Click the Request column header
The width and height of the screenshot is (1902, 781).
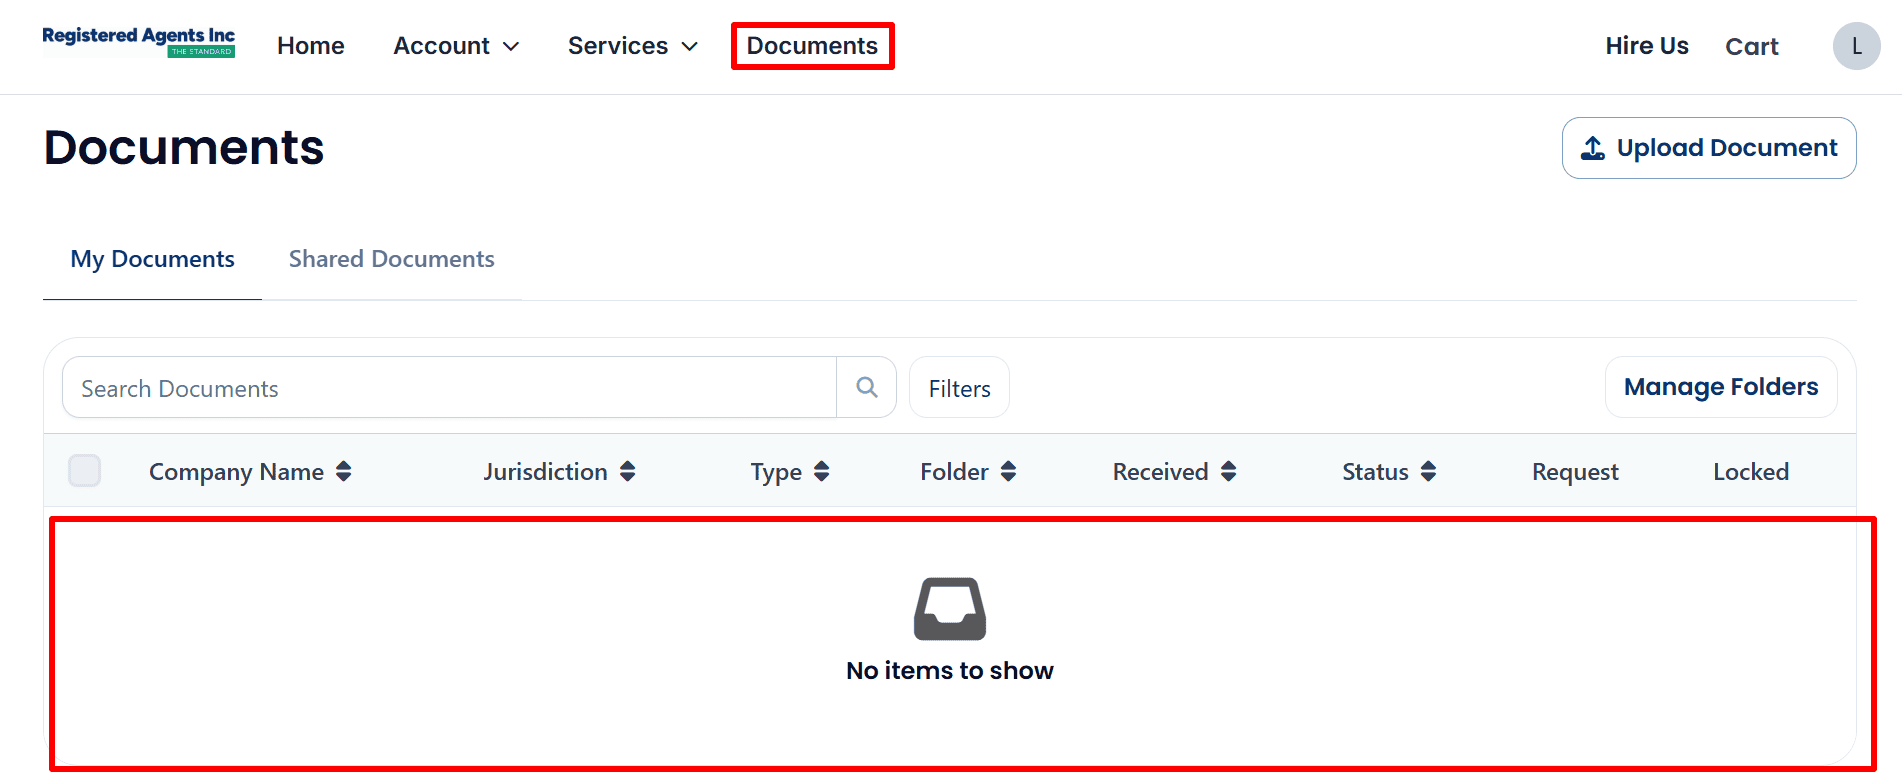click(1575, 472)
